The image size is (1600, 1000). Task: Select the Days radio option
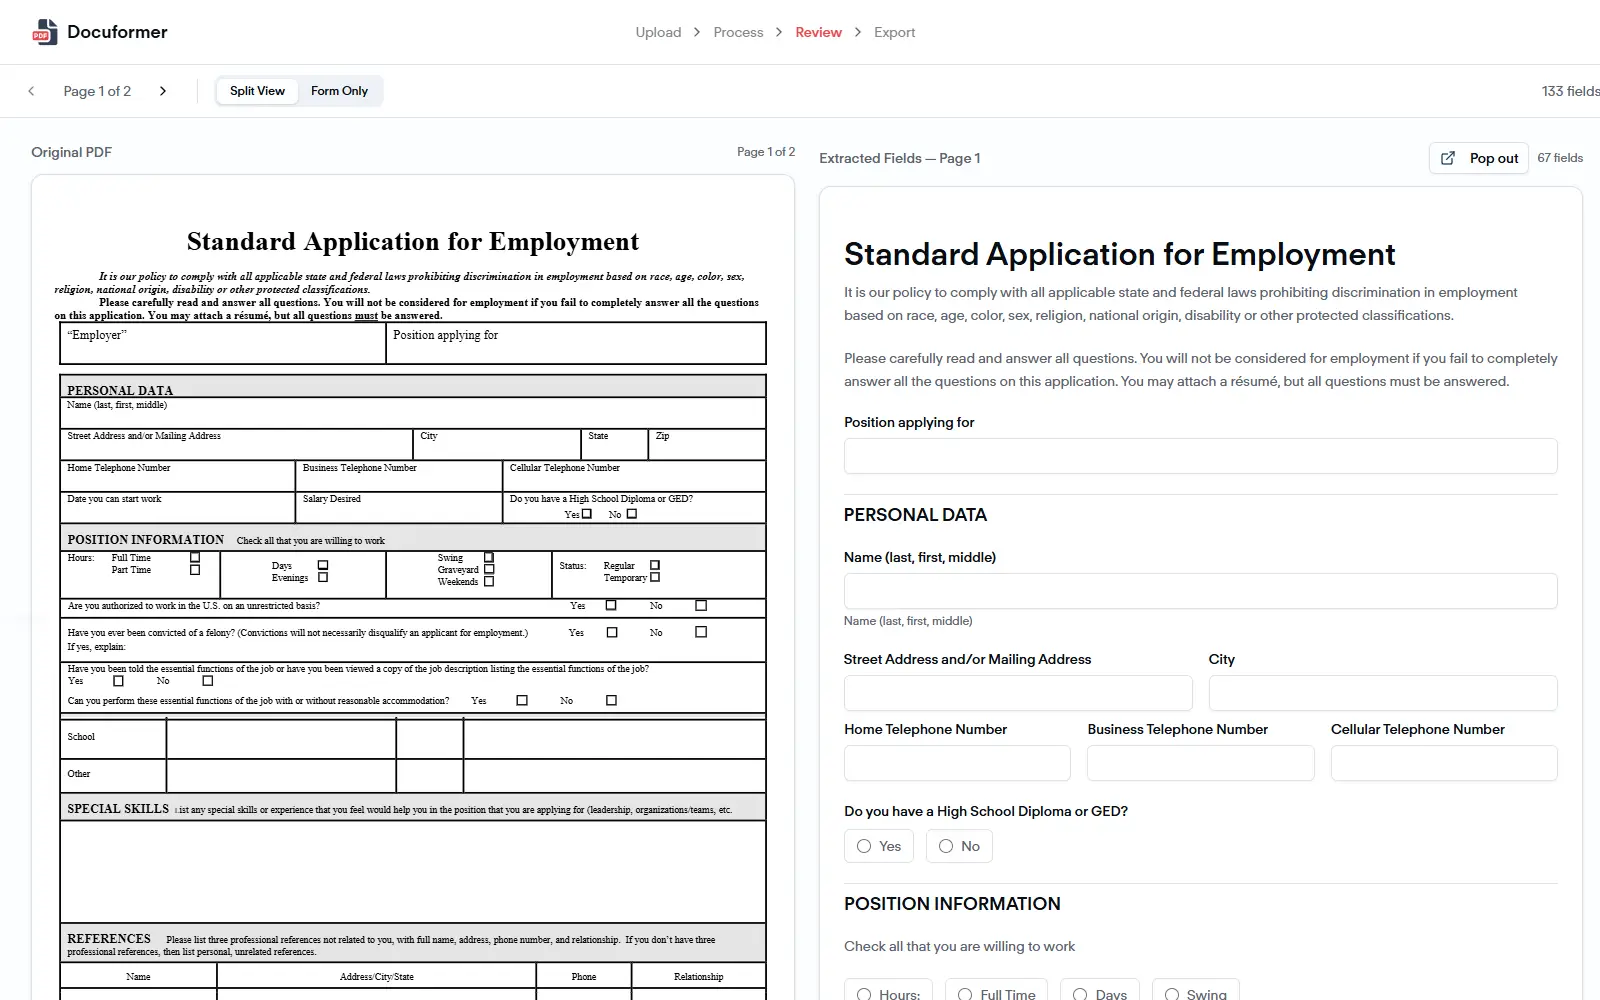coord(1080,994)
